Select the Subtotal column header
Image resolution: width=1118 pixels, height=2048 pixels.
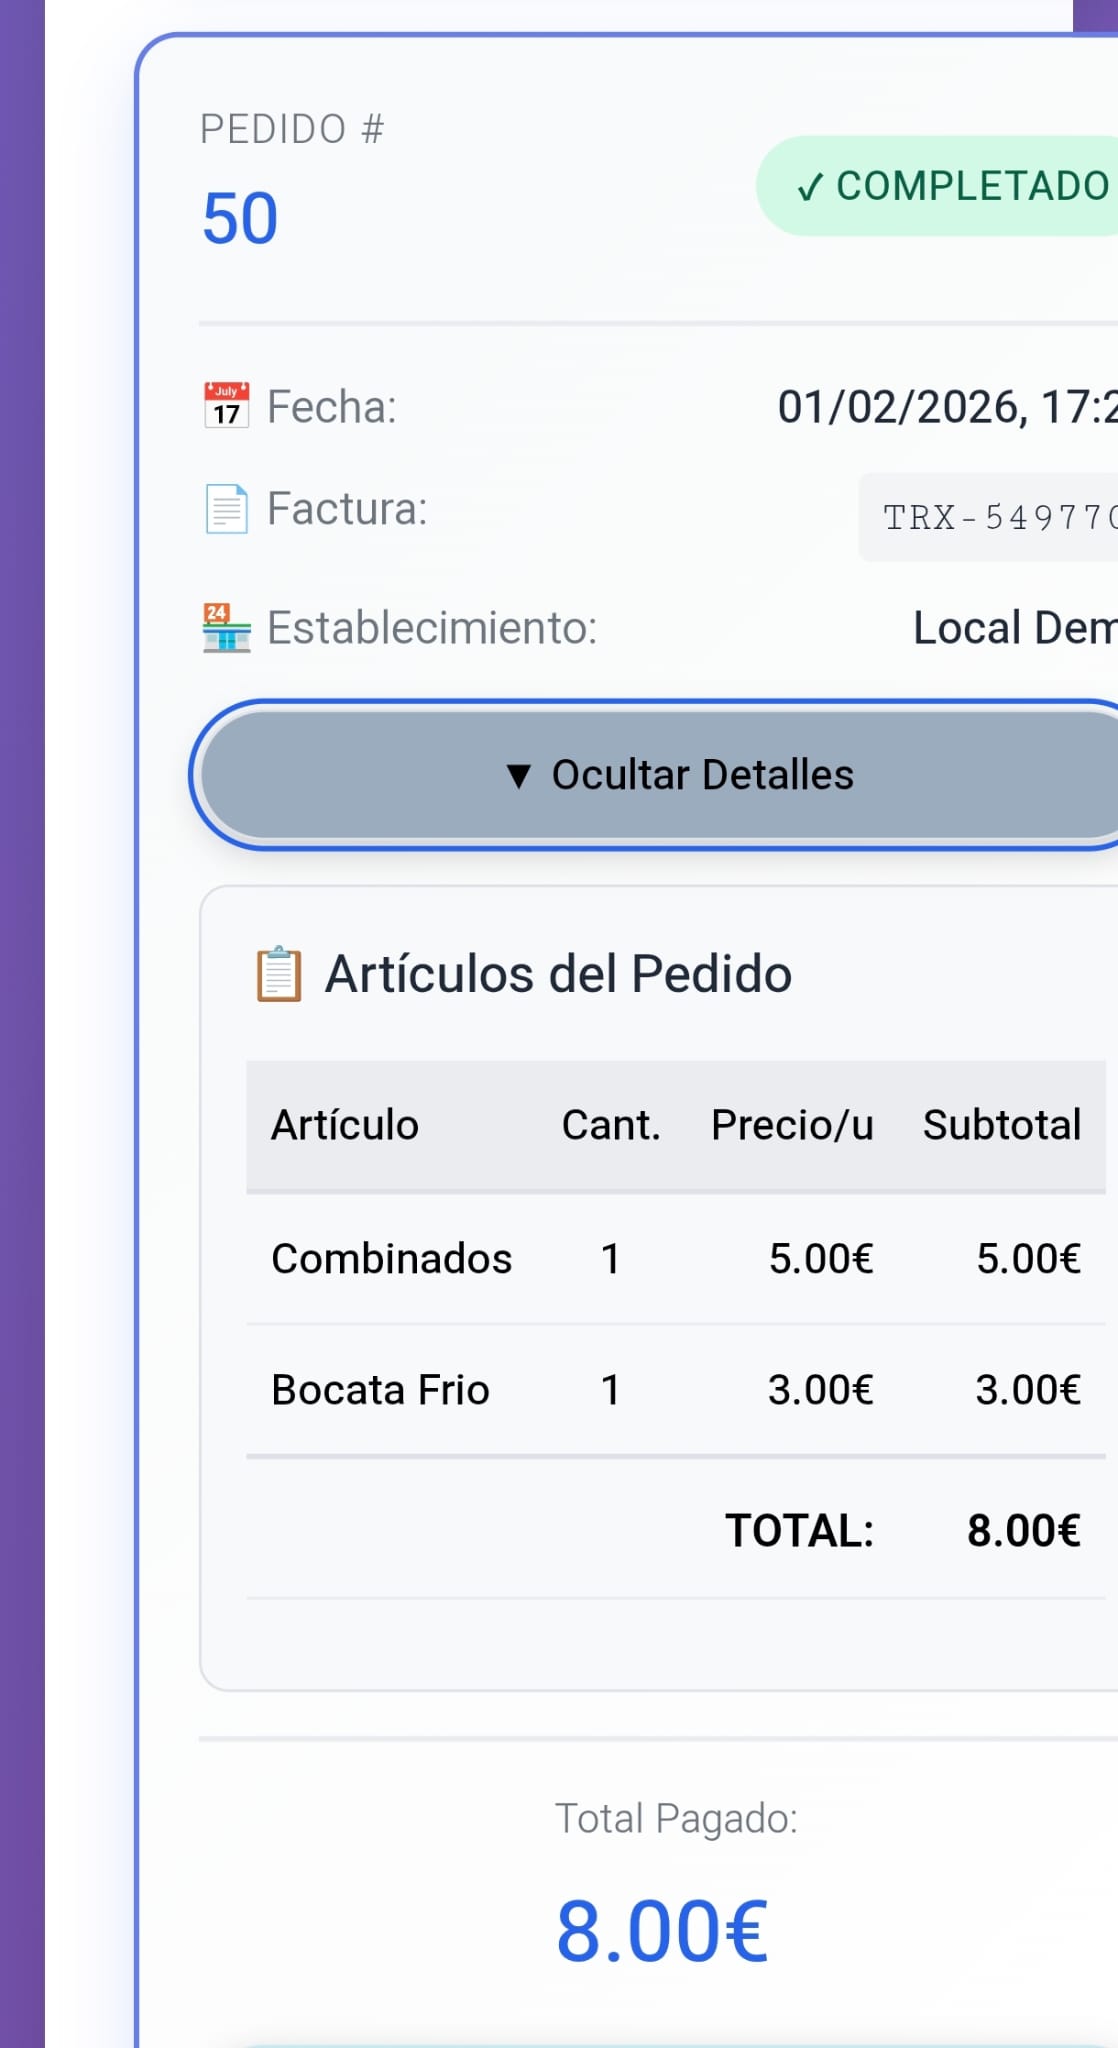click(x=1002, y=1124)
